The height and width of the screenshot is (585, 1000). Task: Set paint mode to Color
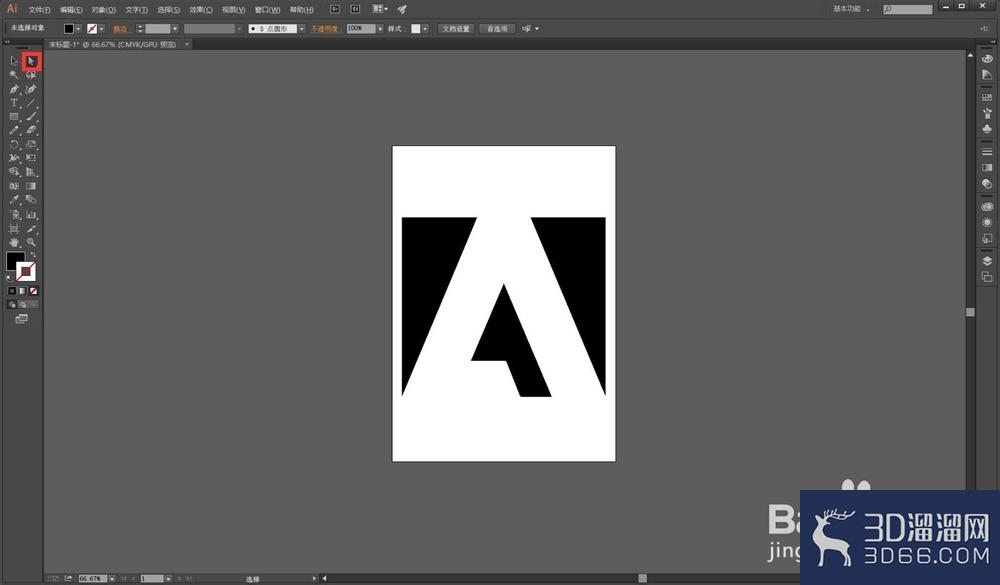coord(11,291)
